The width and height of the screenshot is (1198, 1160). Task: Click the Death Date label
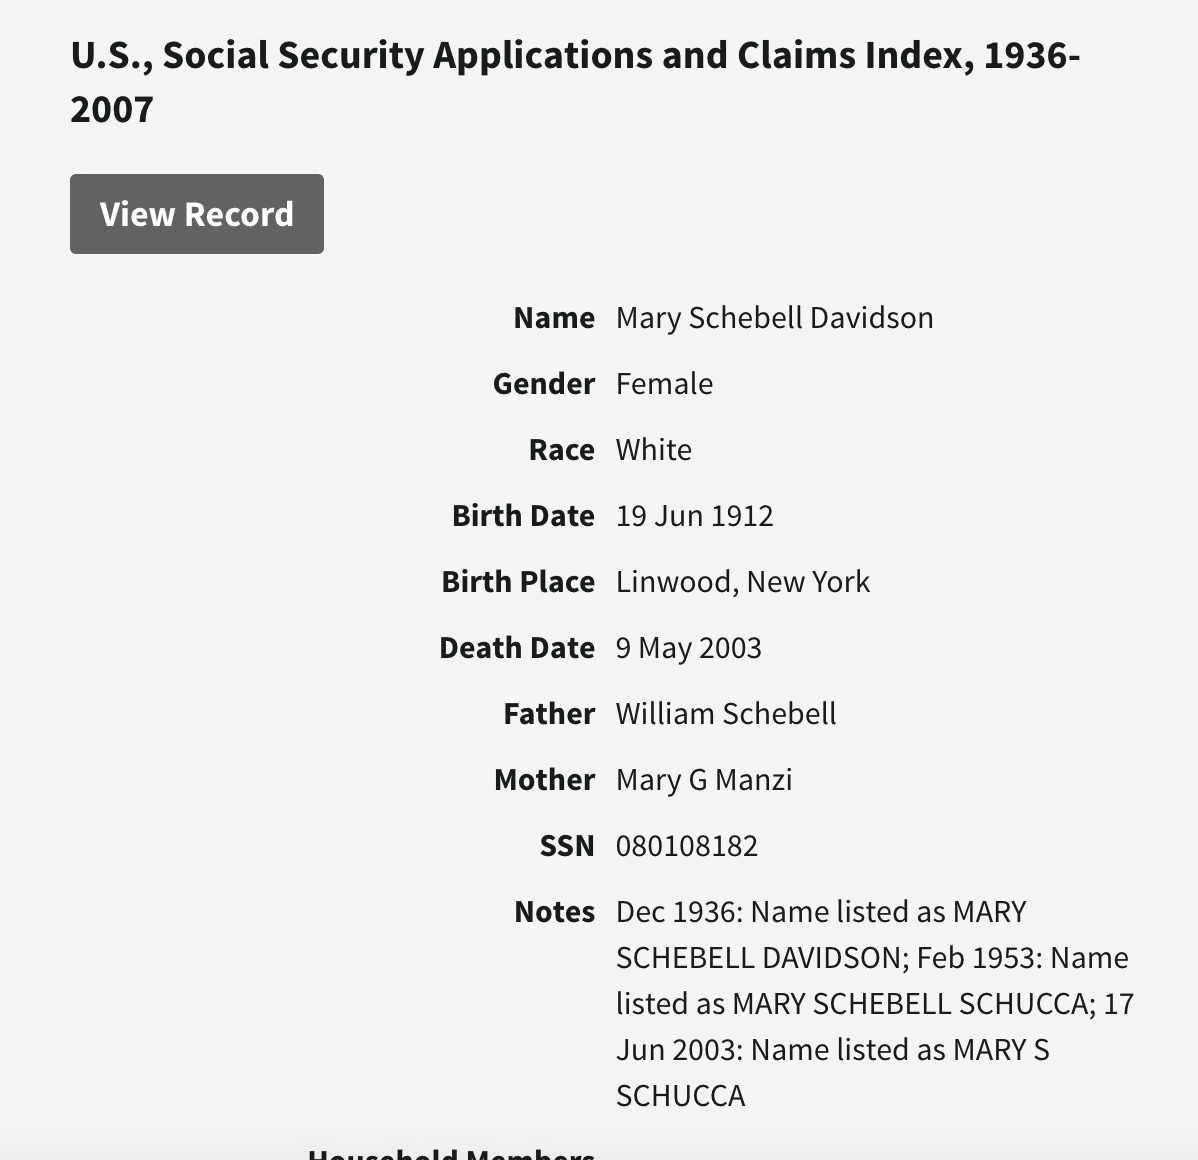517,648
